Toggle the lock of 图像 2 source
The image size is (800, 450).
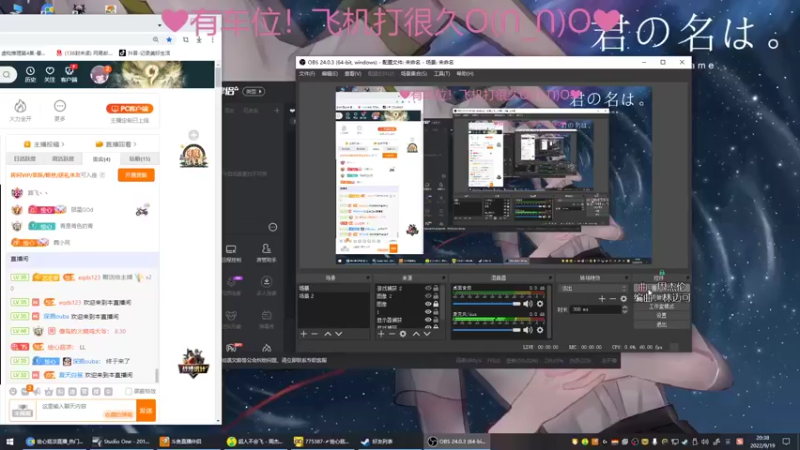[x=436, y=296]
